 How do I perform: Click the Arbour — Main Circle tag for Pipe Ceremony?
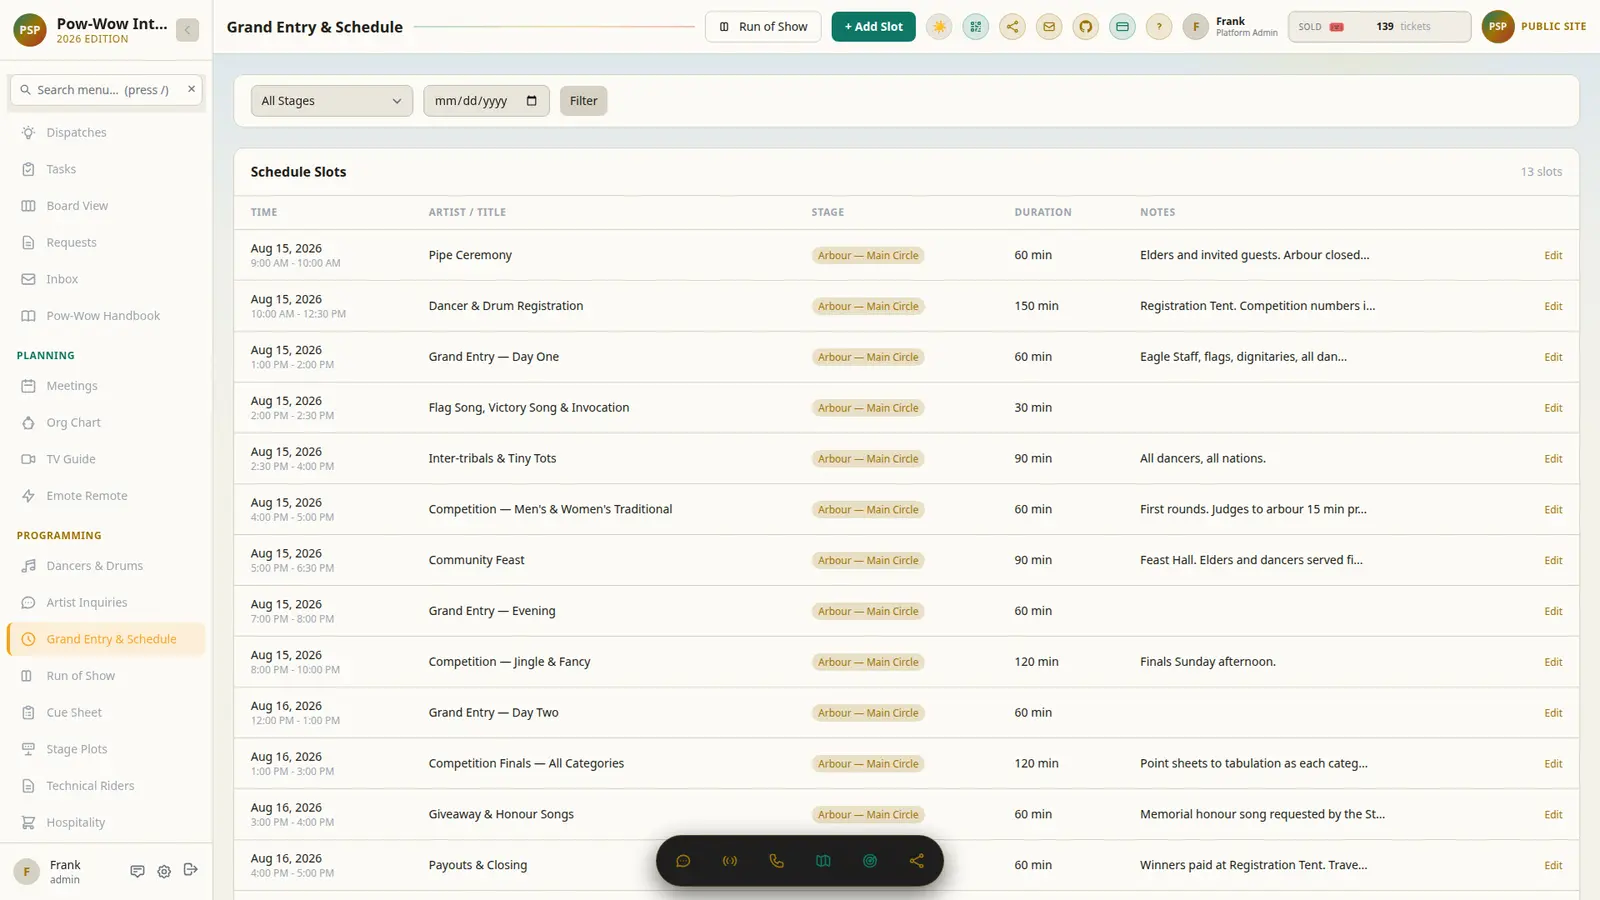868,255
